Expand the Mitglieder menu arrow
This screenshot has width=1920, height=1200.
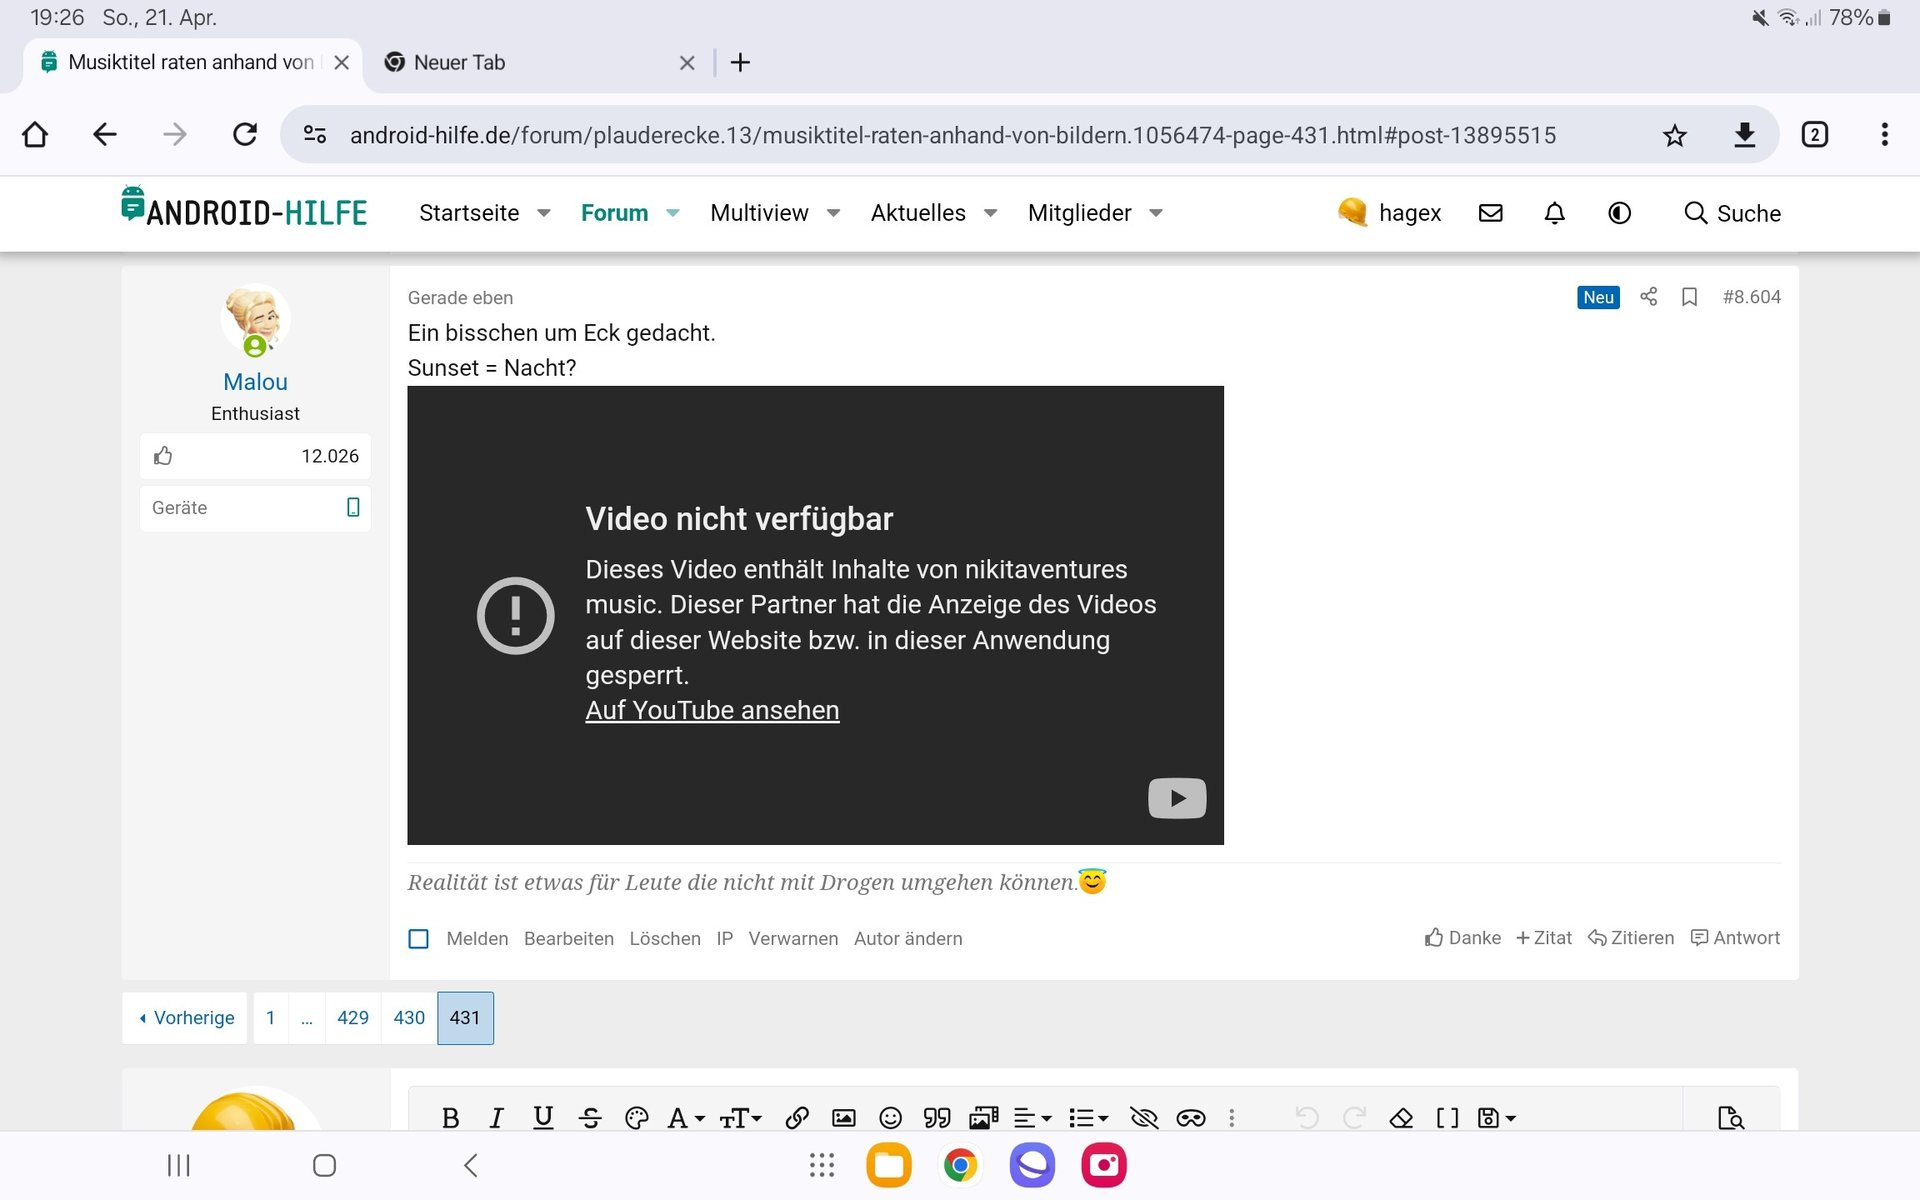point(1156,213)
